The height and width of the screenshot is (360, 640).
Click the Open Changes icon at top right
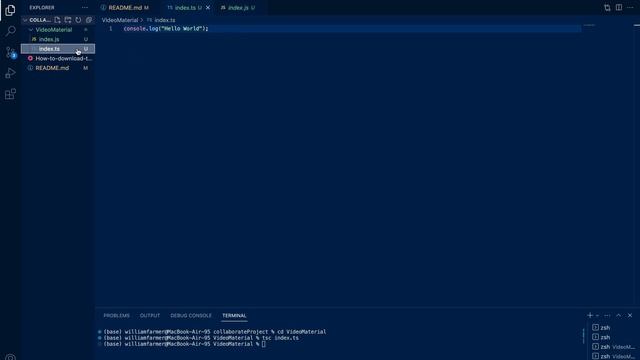(607, 8)
